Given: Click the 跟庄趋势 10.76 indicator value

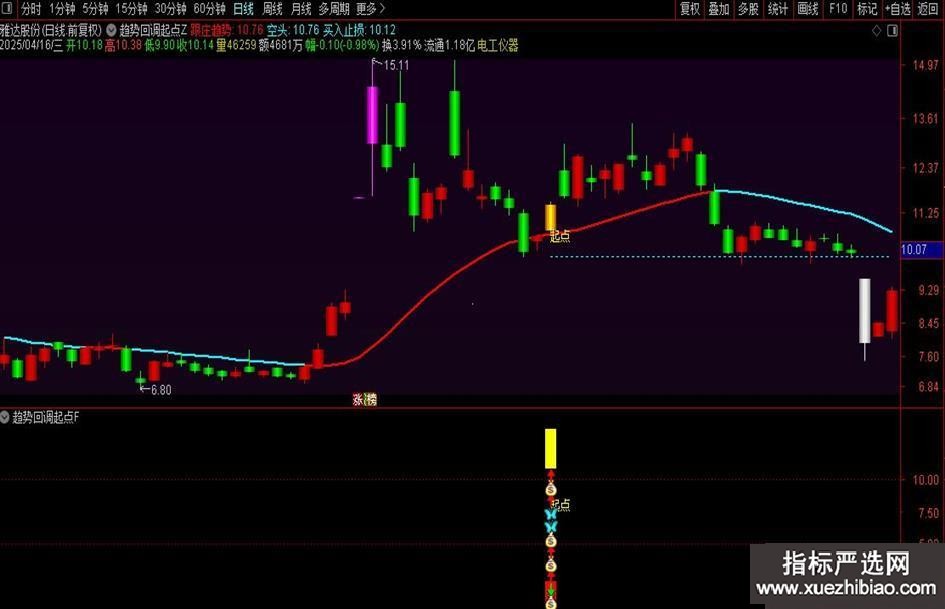Looking at the screenshot, I should click(227, 30).
